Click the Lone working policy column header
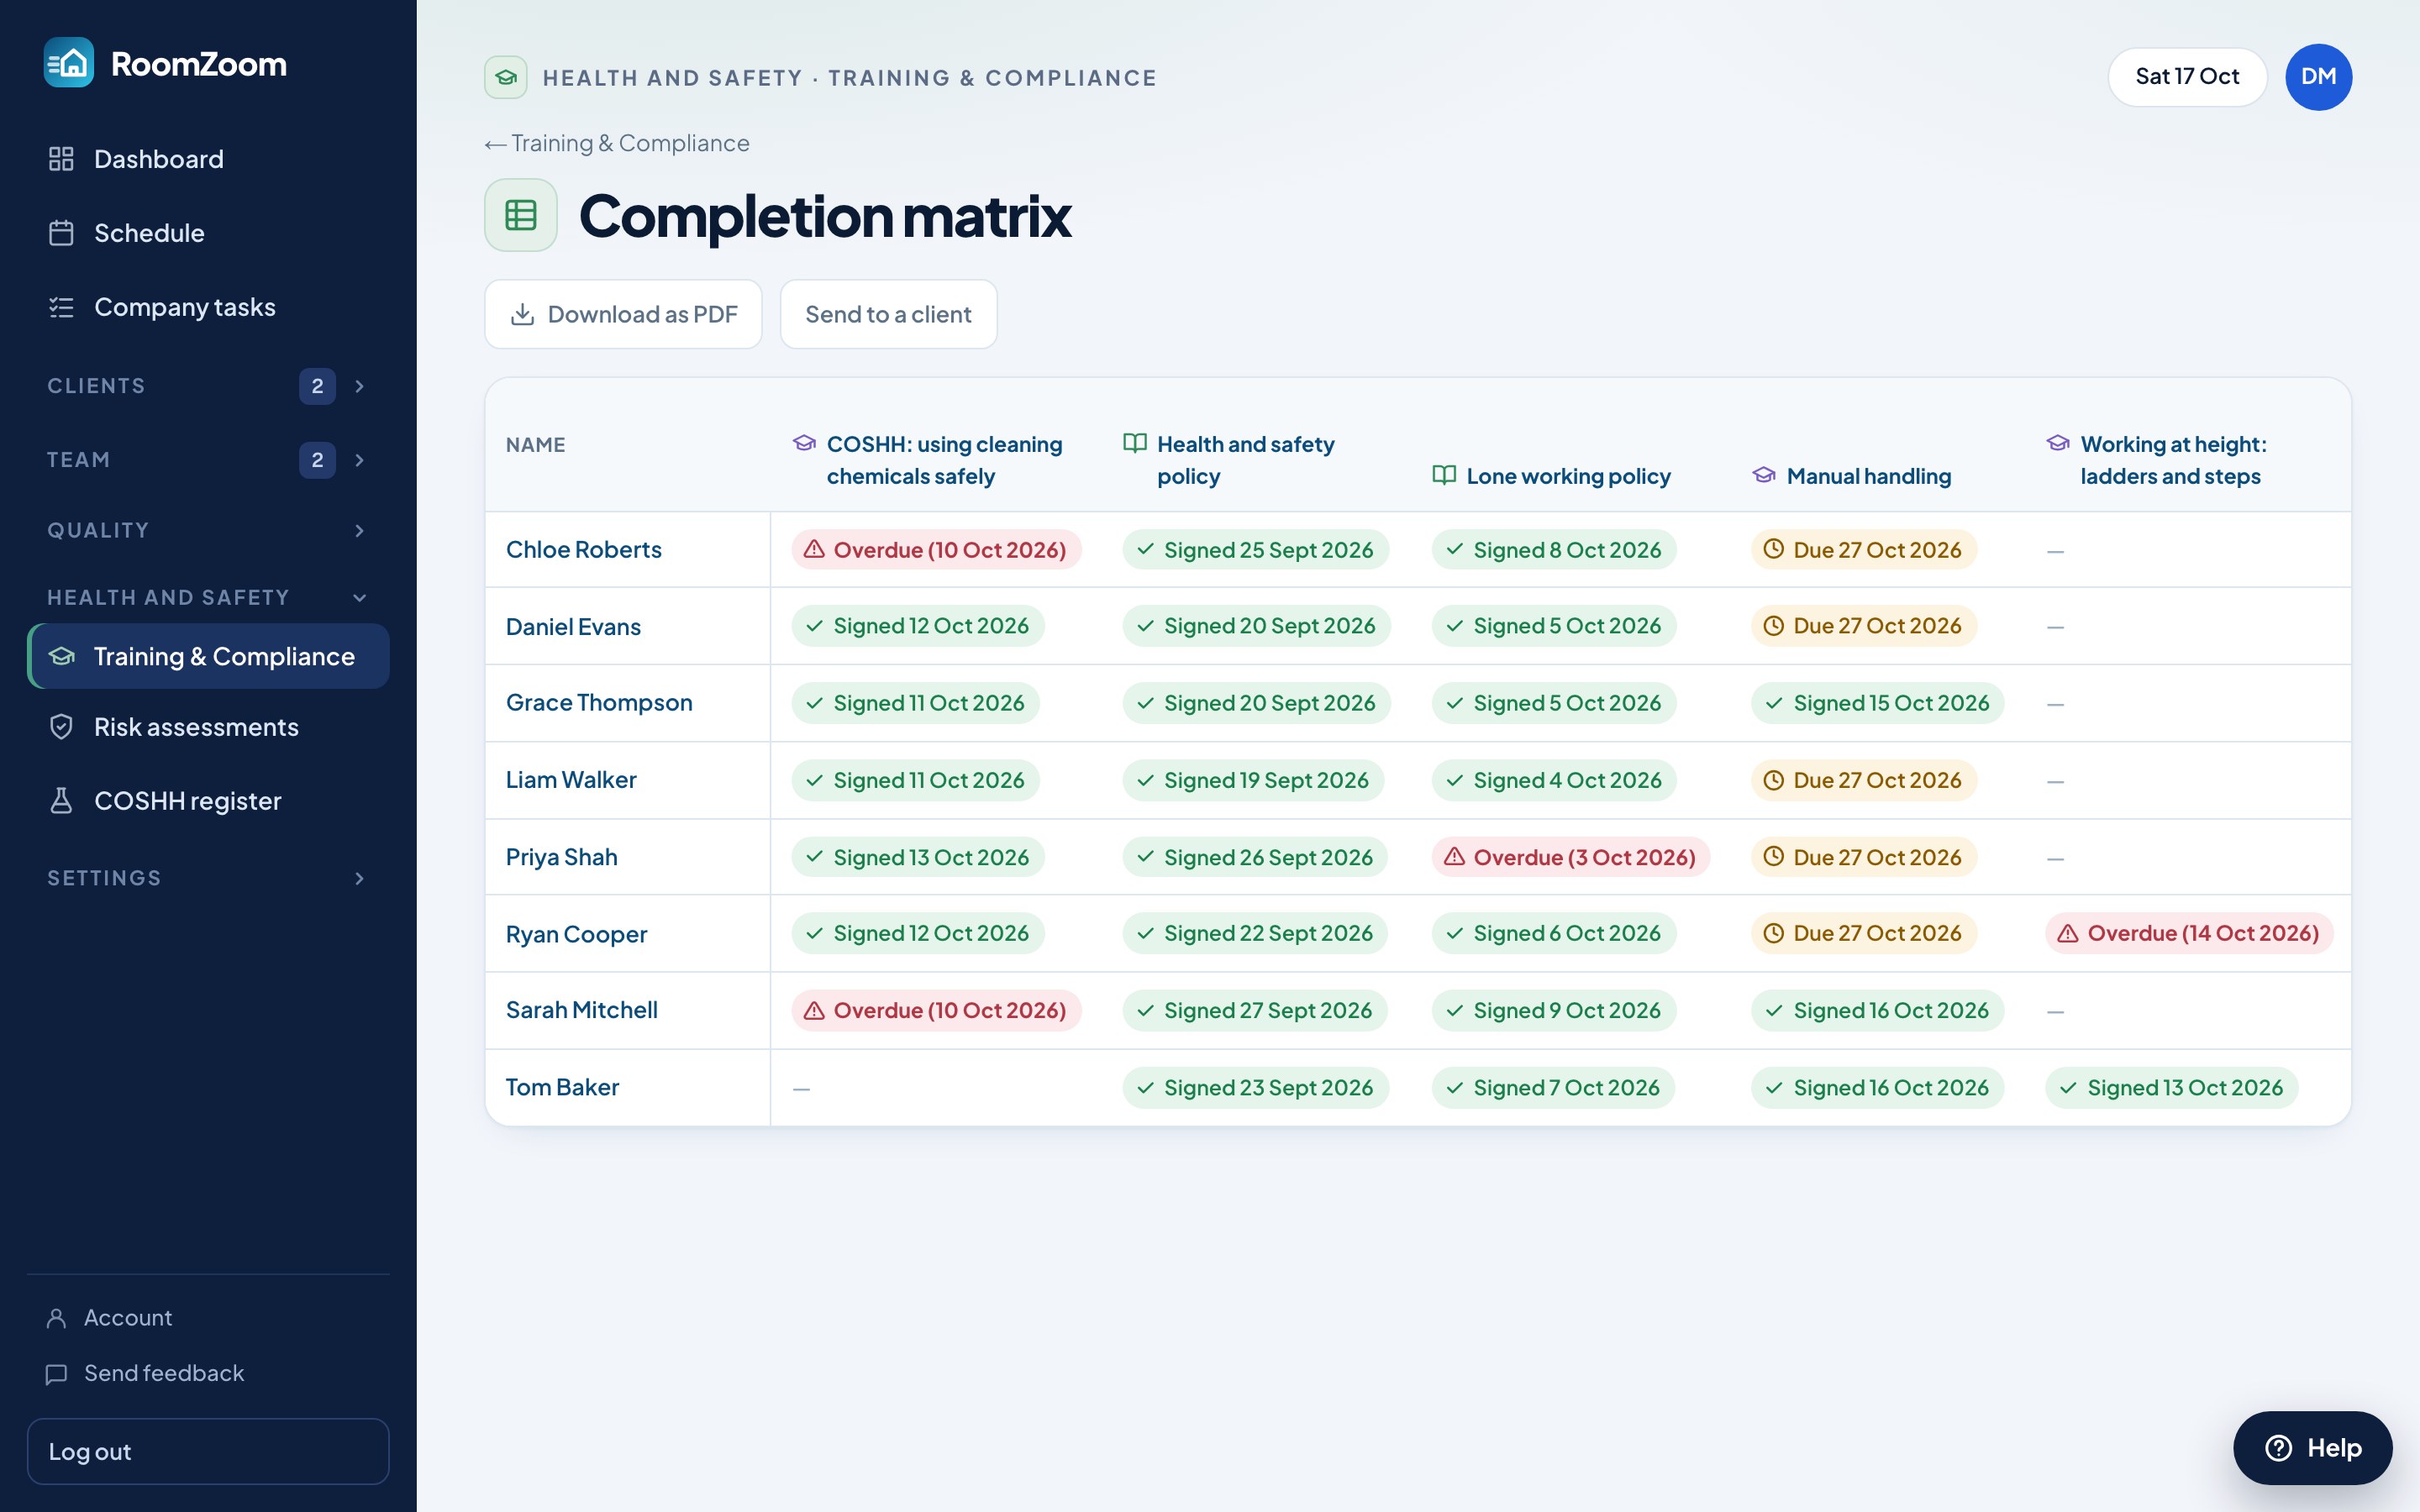2420x1512 pixels. [1551, 476]
